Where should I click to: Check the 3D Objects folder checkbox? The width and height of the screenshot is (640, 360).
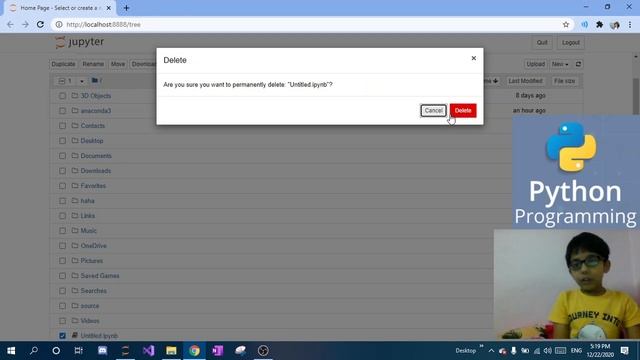click(62, 96)
